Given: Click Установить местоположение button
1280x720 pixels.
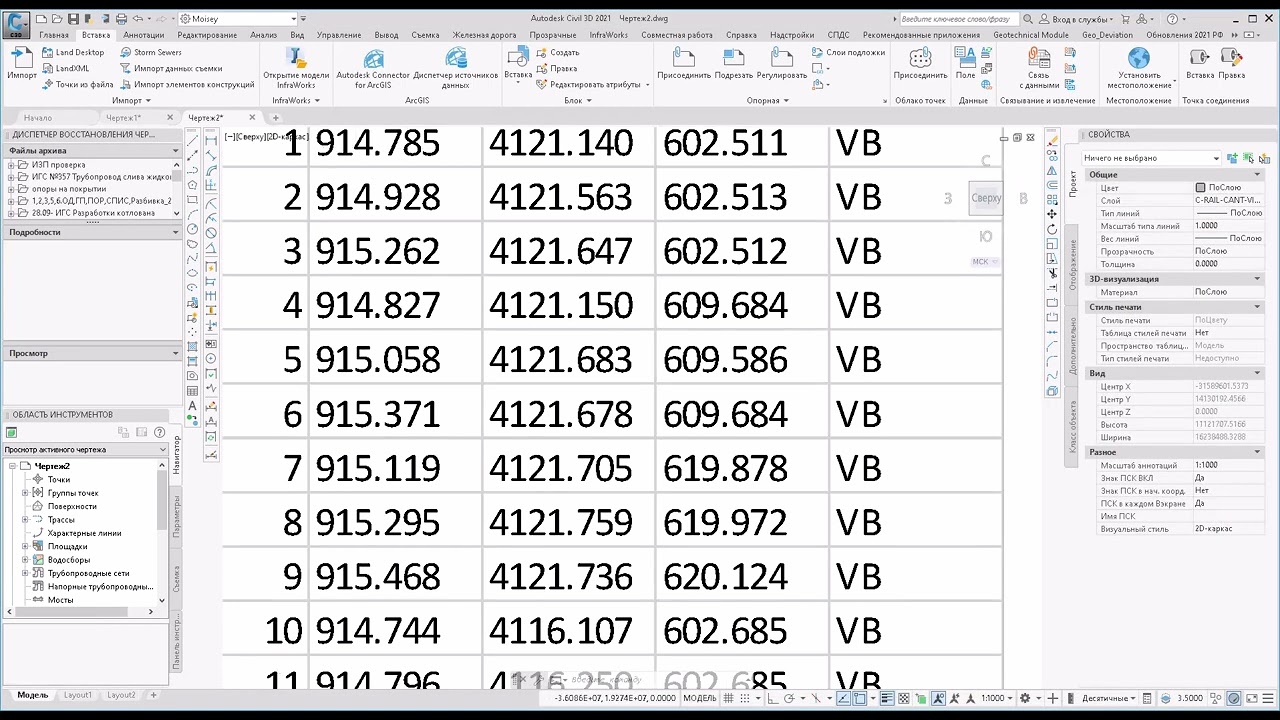Looking at the screenshot, I should [x=1140, y=67].
